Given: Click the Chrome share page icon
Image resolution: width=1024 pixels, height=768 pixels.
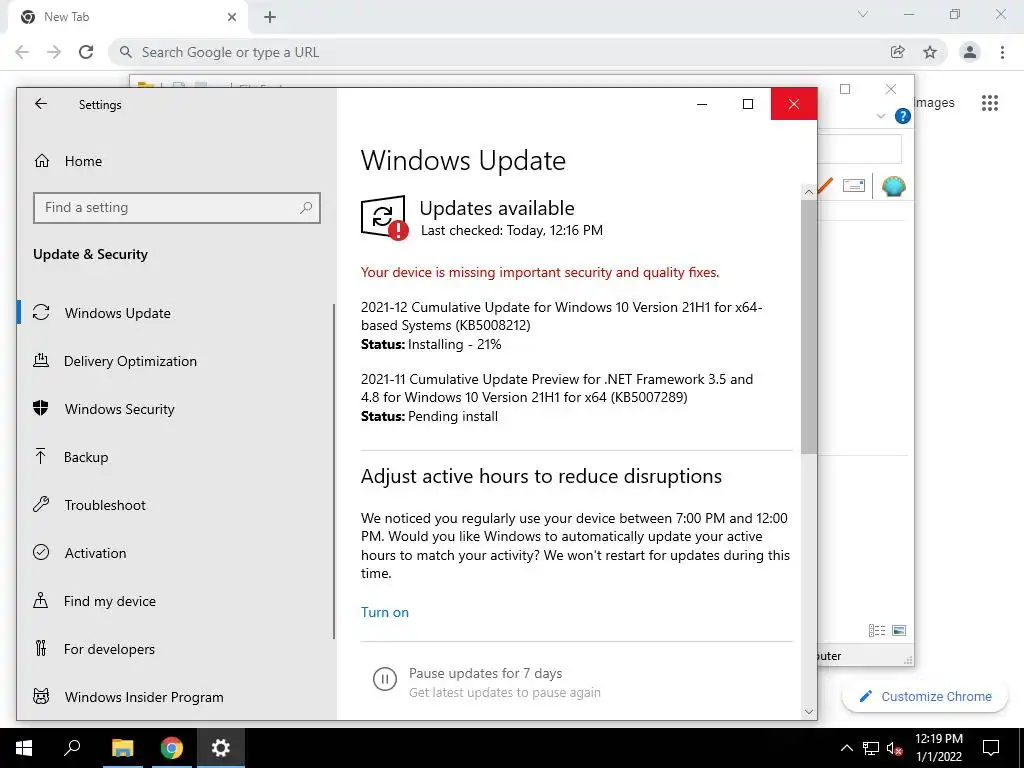Looking at the screenshot, I should point(898,52).
